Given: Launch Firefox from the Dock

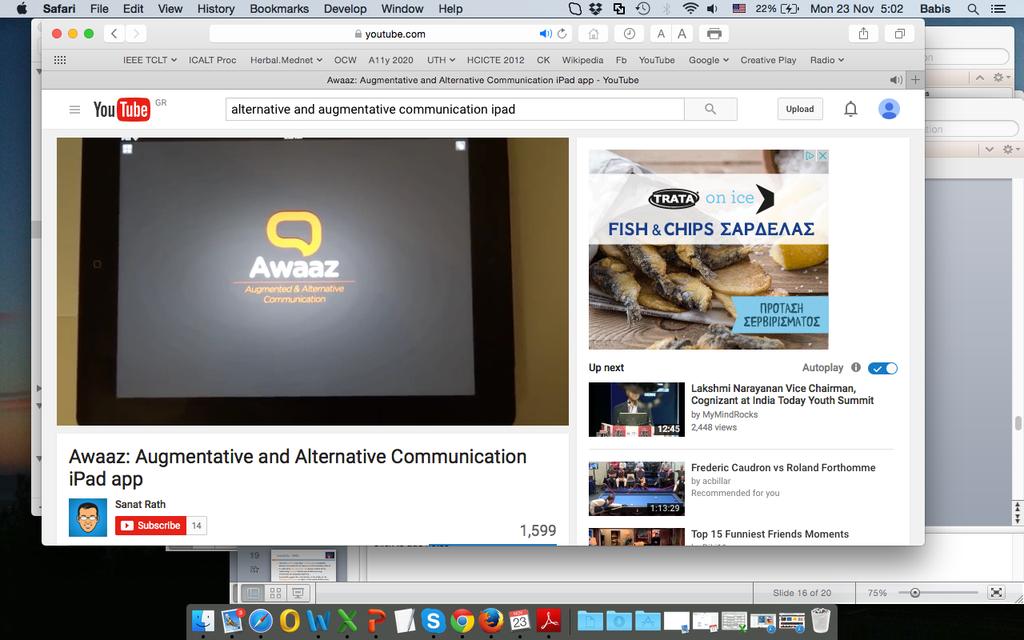Looking at the screenshot, I should click(x=491, y=620).
